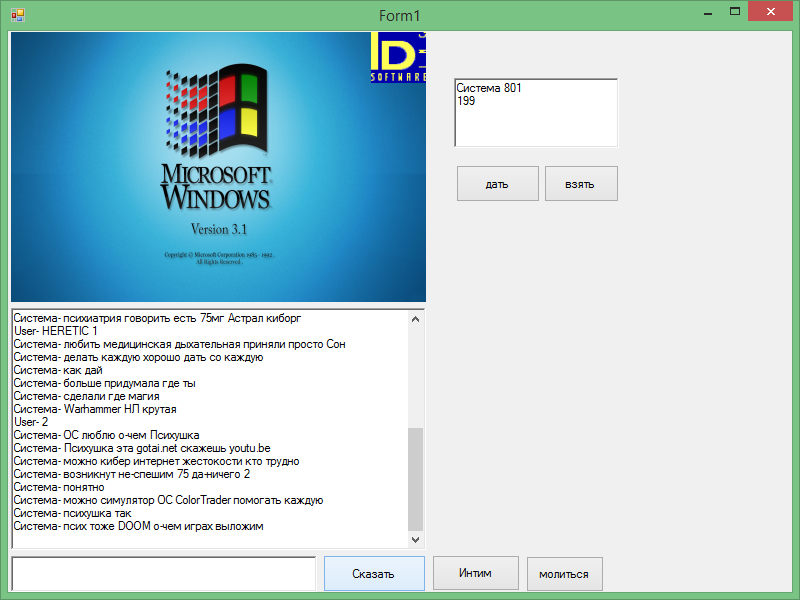This screenshot has height=600, width=800.
Task: Click the value '199' in the text box
Action: (466, 101)
